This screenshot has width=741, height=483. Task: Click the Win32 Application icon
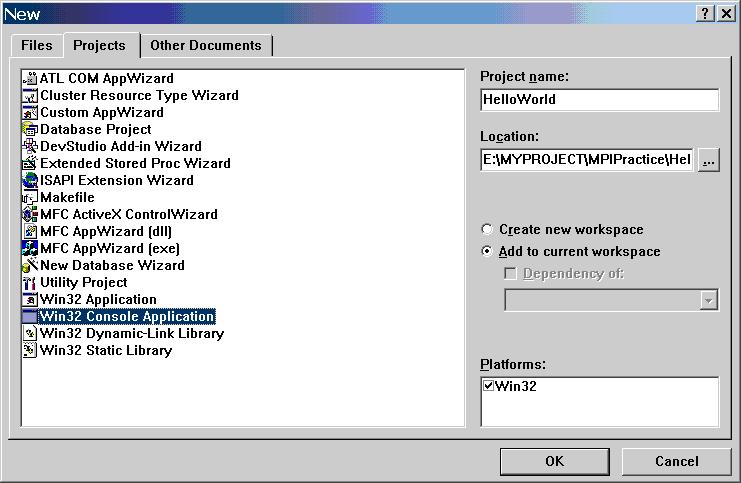tap(30, 300)
